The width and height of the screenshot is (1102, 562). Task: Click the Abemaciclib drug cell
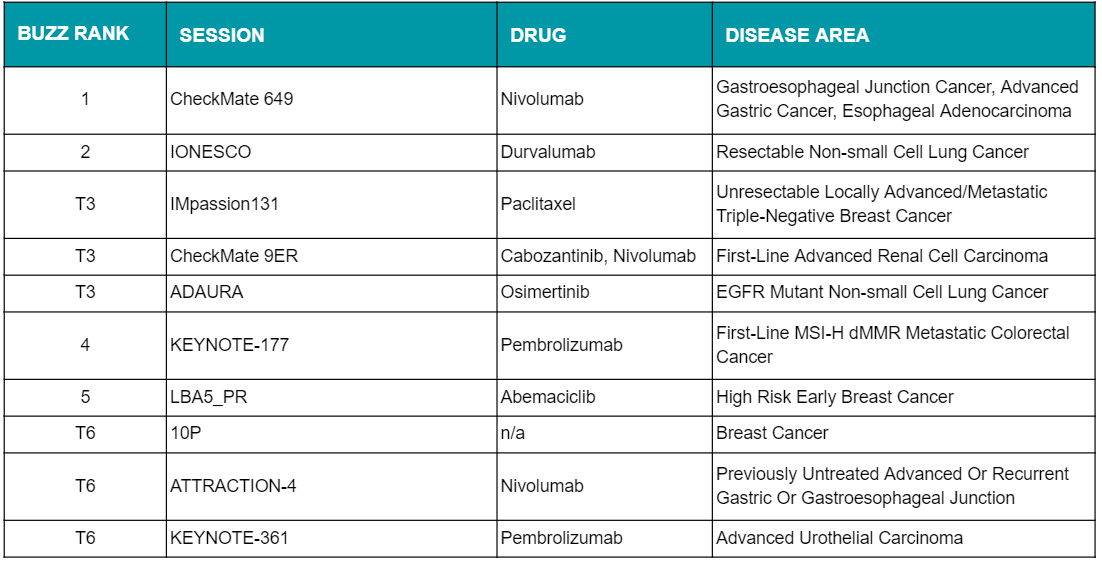604,398
